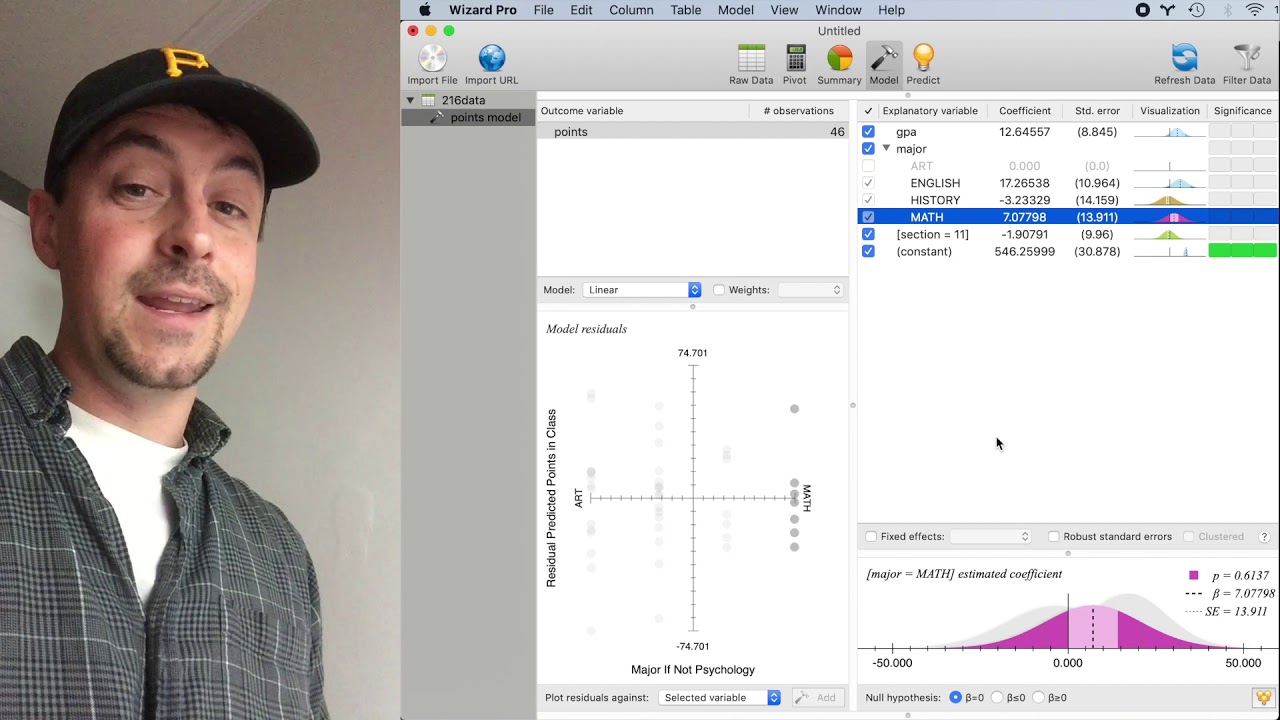Select the Model hammer tool
Image resolution: width=1280 pixels, height=720 pixels.
[x=884, y=65]
